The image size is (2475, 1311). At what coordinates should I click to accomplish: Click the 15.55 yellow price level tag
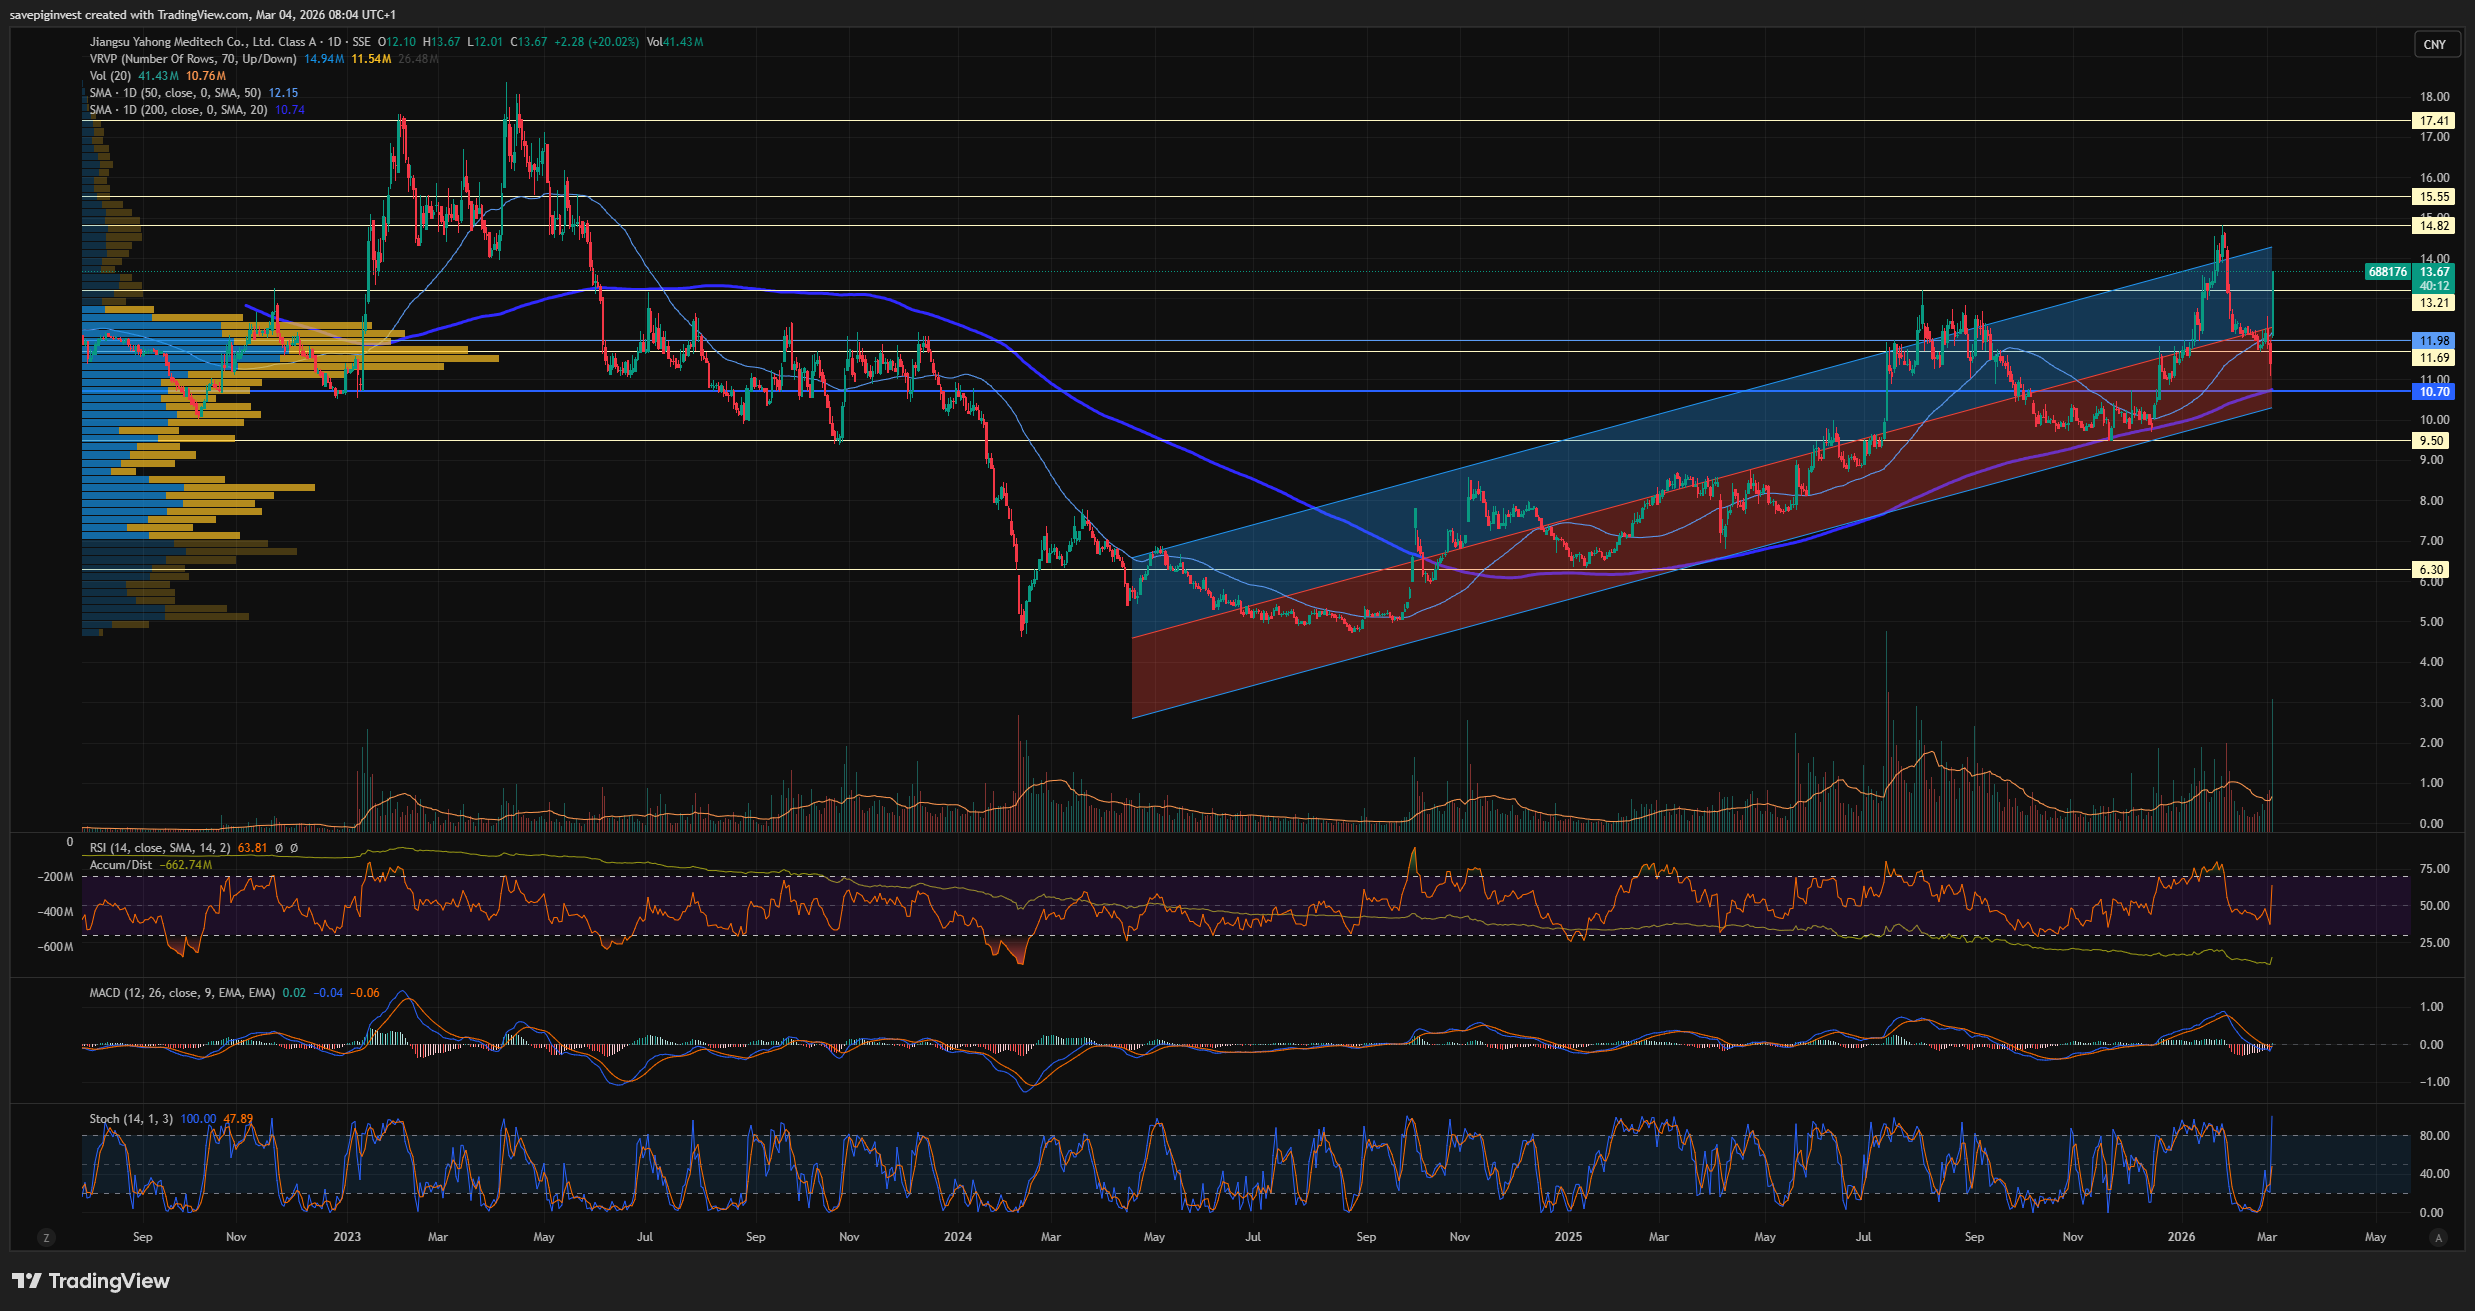click(x=2434, y=197)
